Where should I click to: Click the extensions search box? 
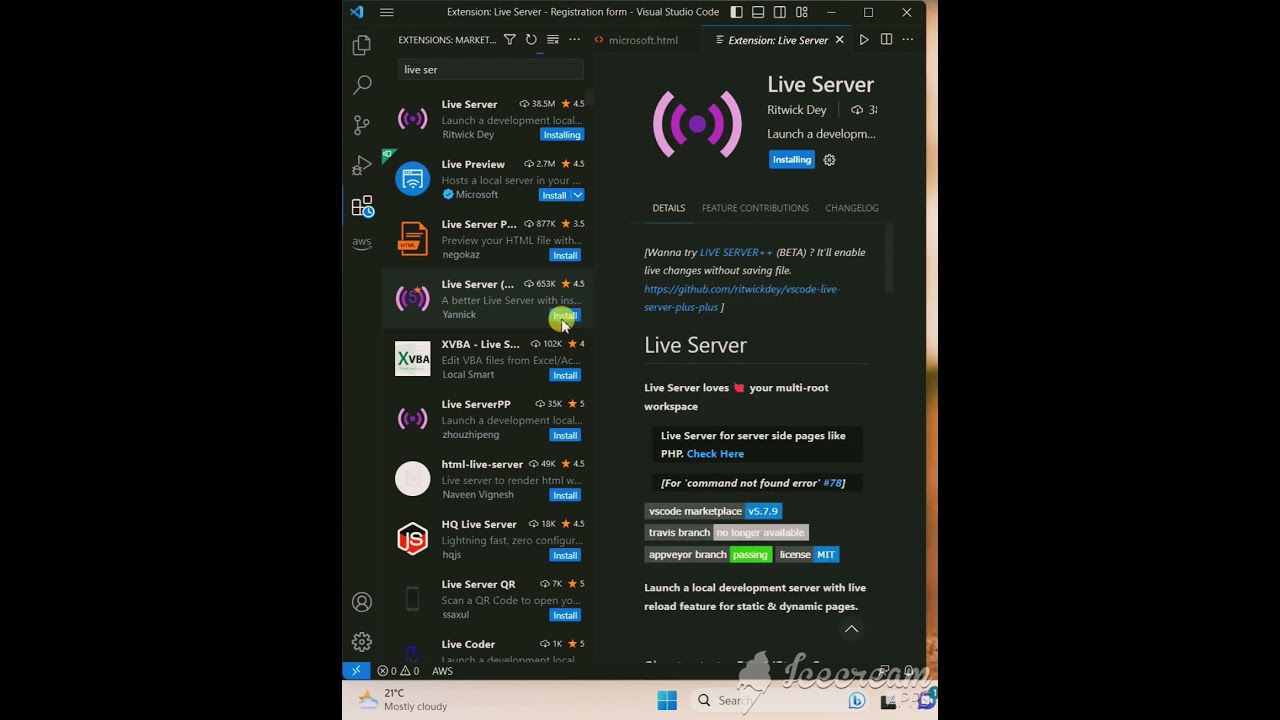pos(491,70)
